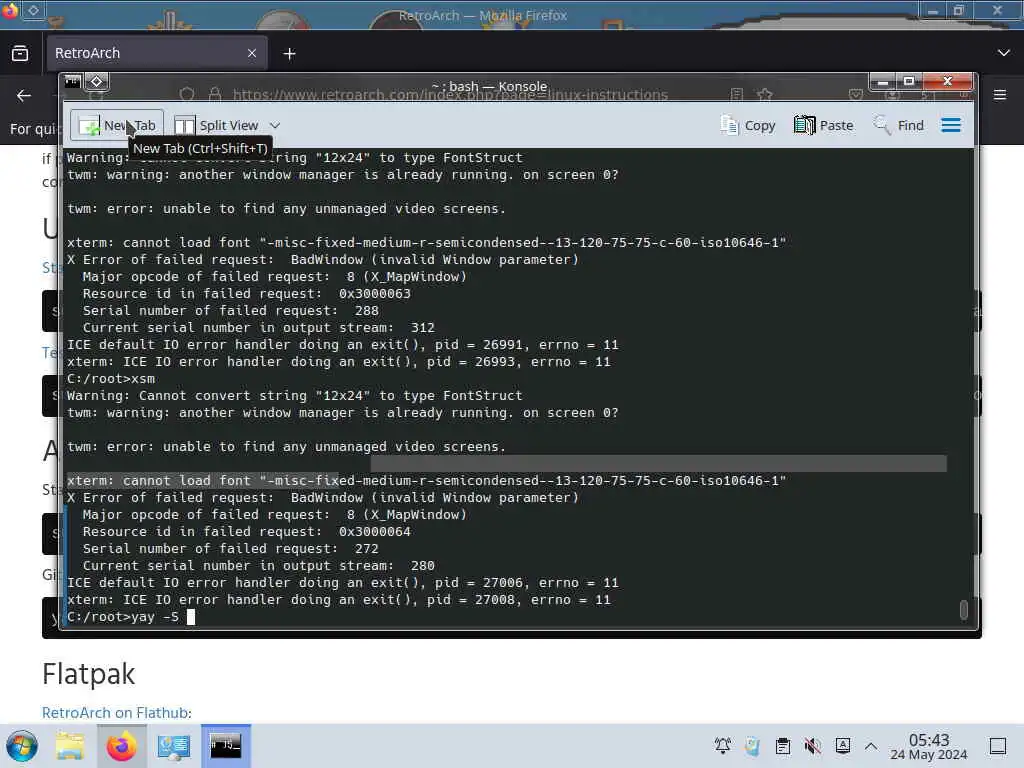Click the Split View button in Konsole
The height and width of the screenshot is (768, 1024).
point(216,125)
